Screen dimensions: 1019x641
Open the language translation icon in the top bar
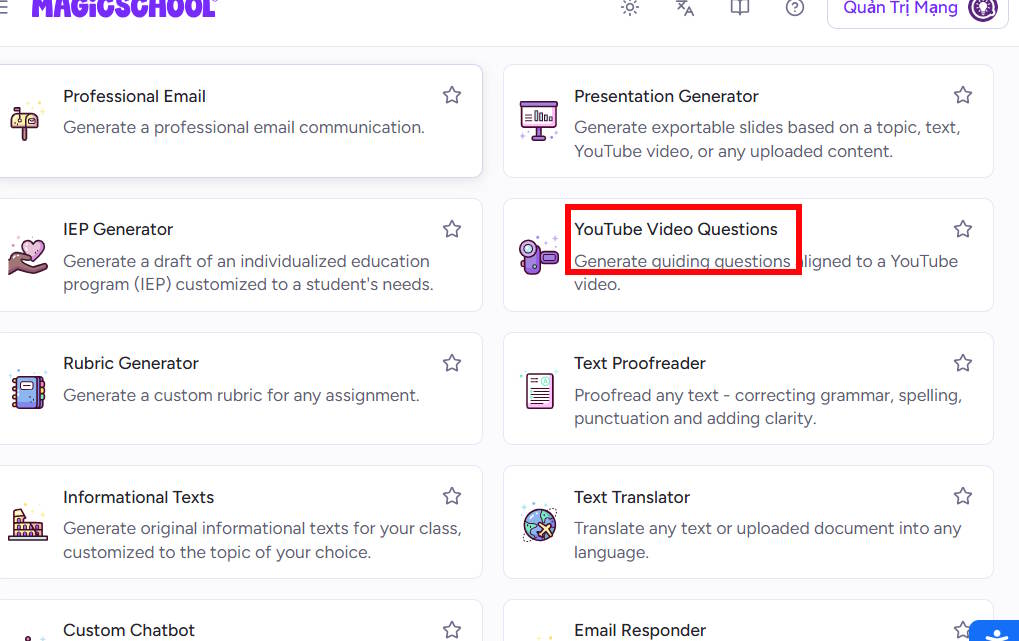click(x=684, y=9)
